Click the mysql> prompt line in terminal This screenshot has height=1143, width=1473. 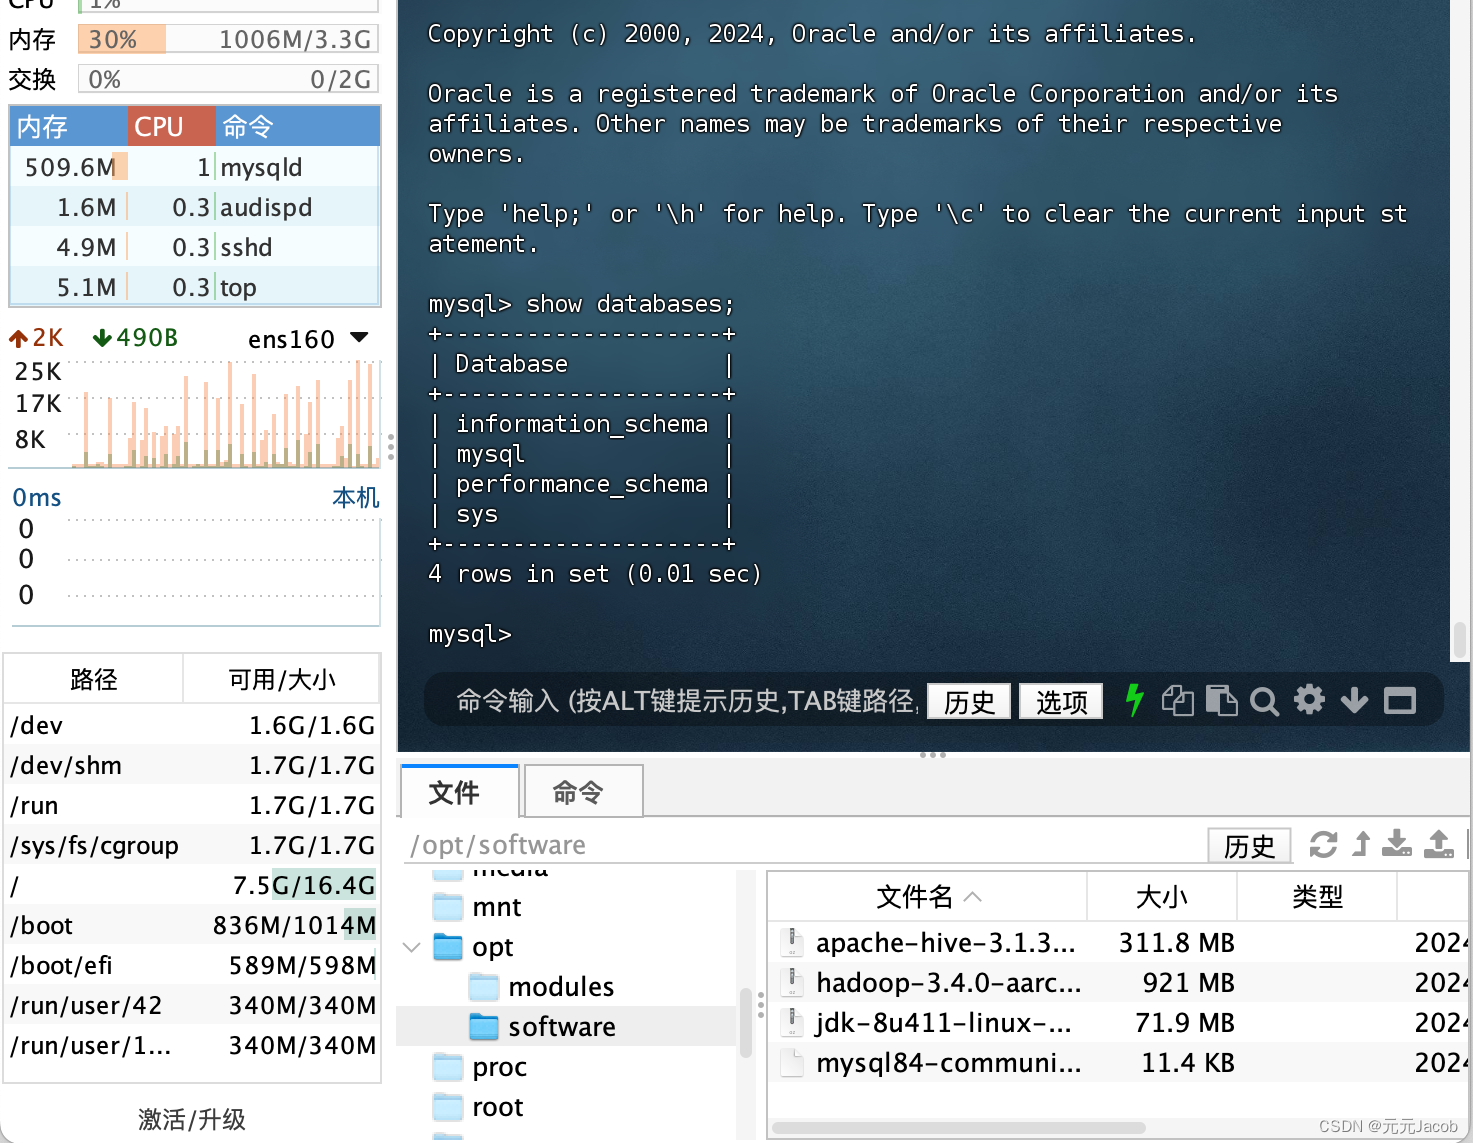tap(469, 634)
